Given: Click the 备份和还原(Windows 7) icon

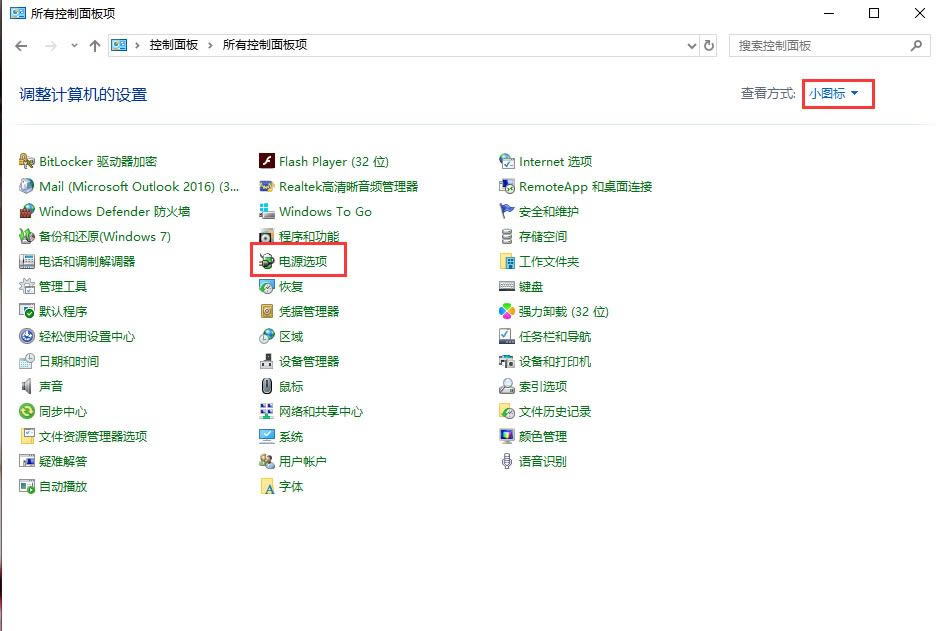Looking at the screenshot, I should 26,236.
